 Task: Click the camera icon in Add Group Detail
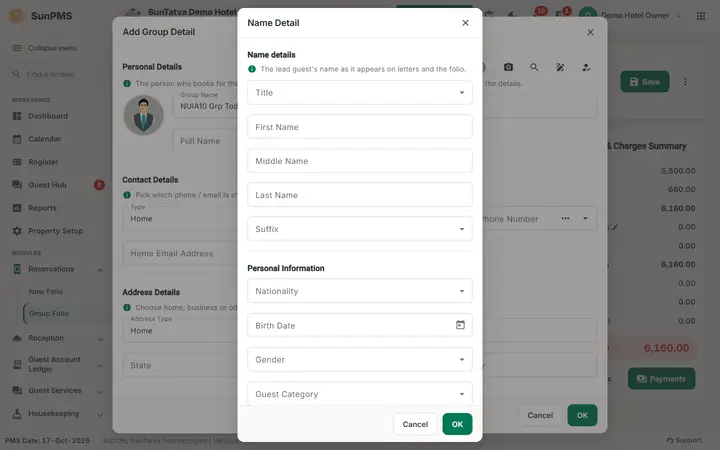[x=508, y=67]
